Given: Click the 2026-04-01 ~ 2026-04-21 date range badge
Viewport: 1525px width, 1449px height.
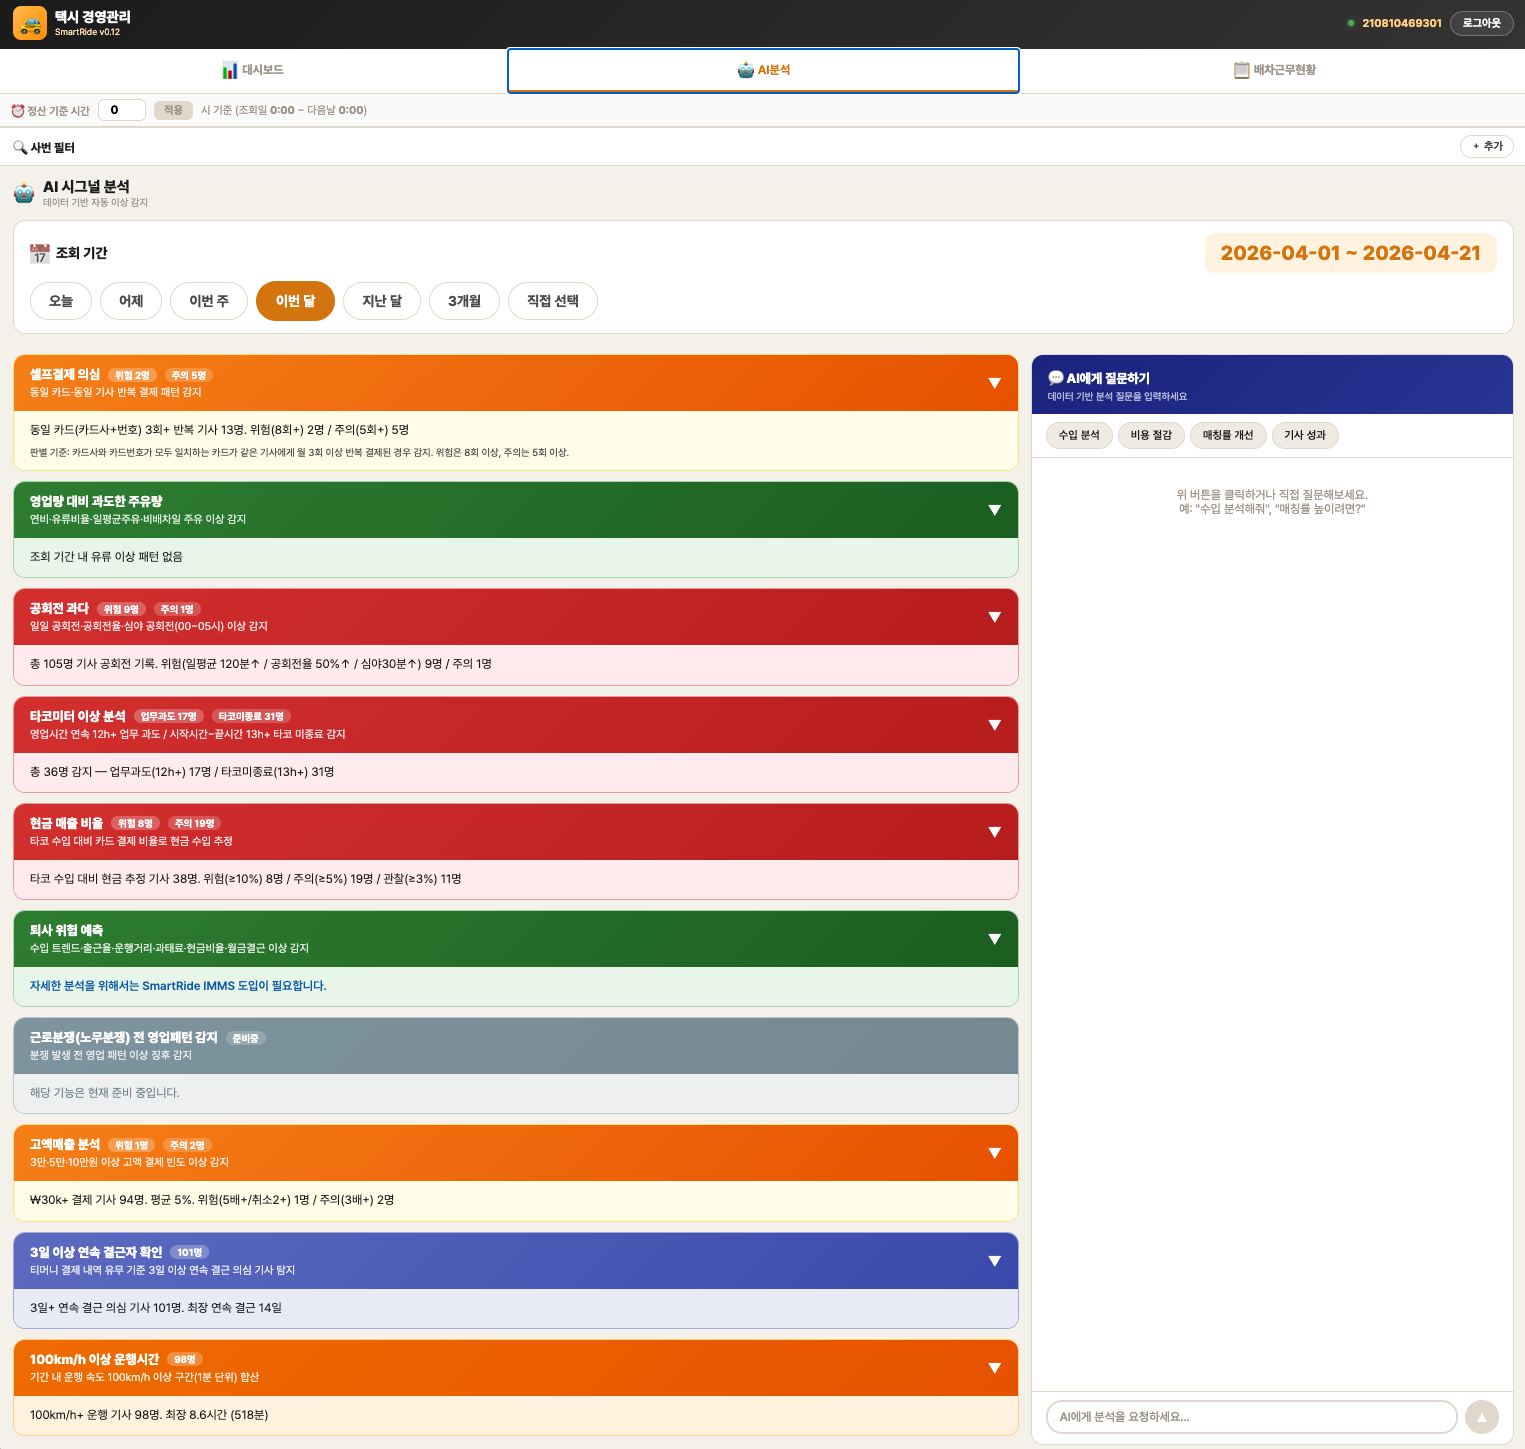Looking at the screenshot, I should (1350, 253).
